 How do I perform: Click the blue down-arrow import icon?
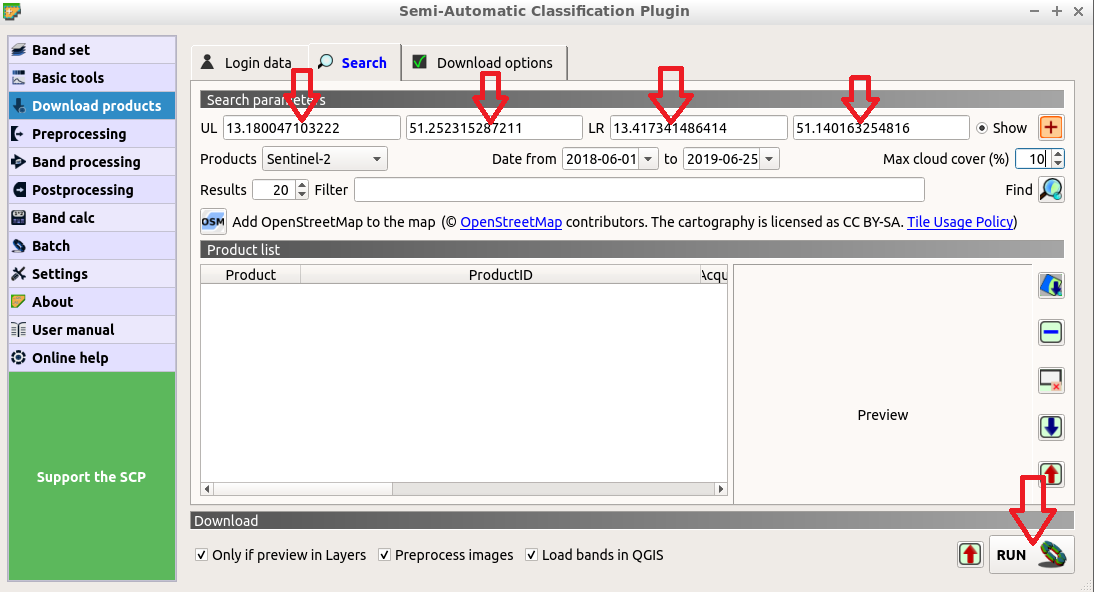click(1050, 427)
